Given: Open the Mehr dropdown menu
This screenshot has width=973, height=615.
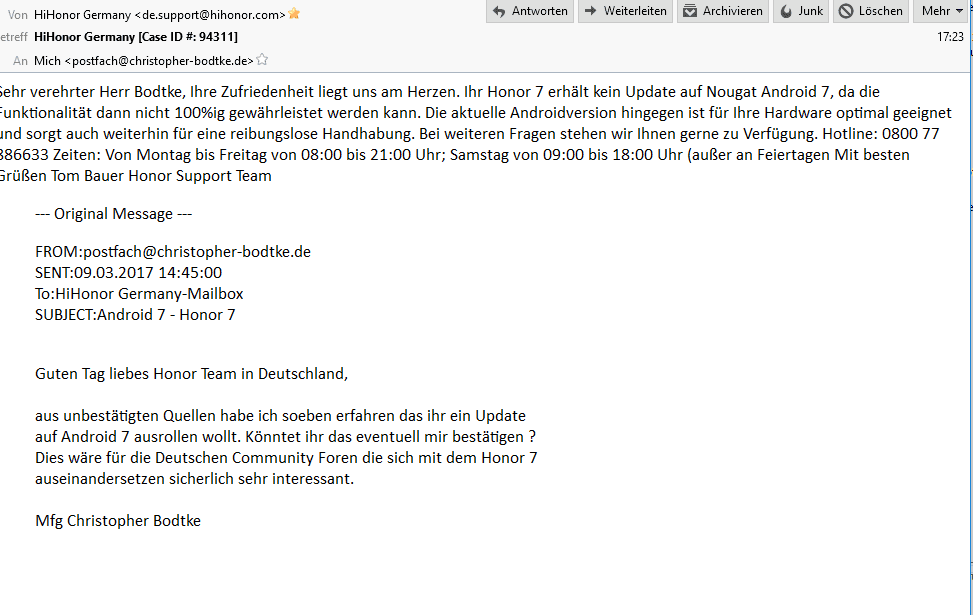Looking at the screenshot, I should (942, 11).
